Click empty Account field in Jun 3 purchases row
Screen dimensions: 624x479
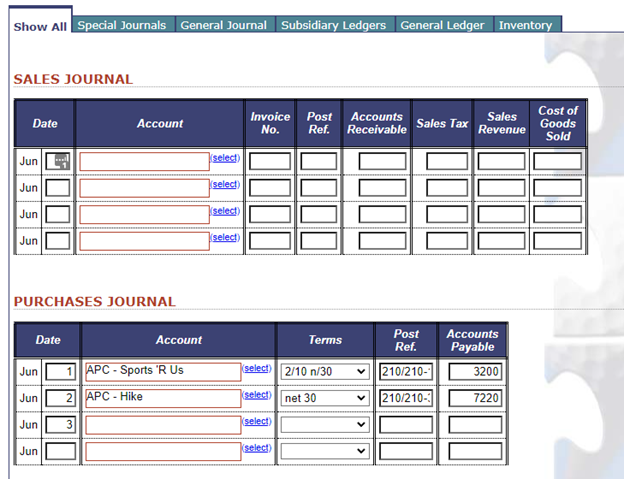click(163, 425)
